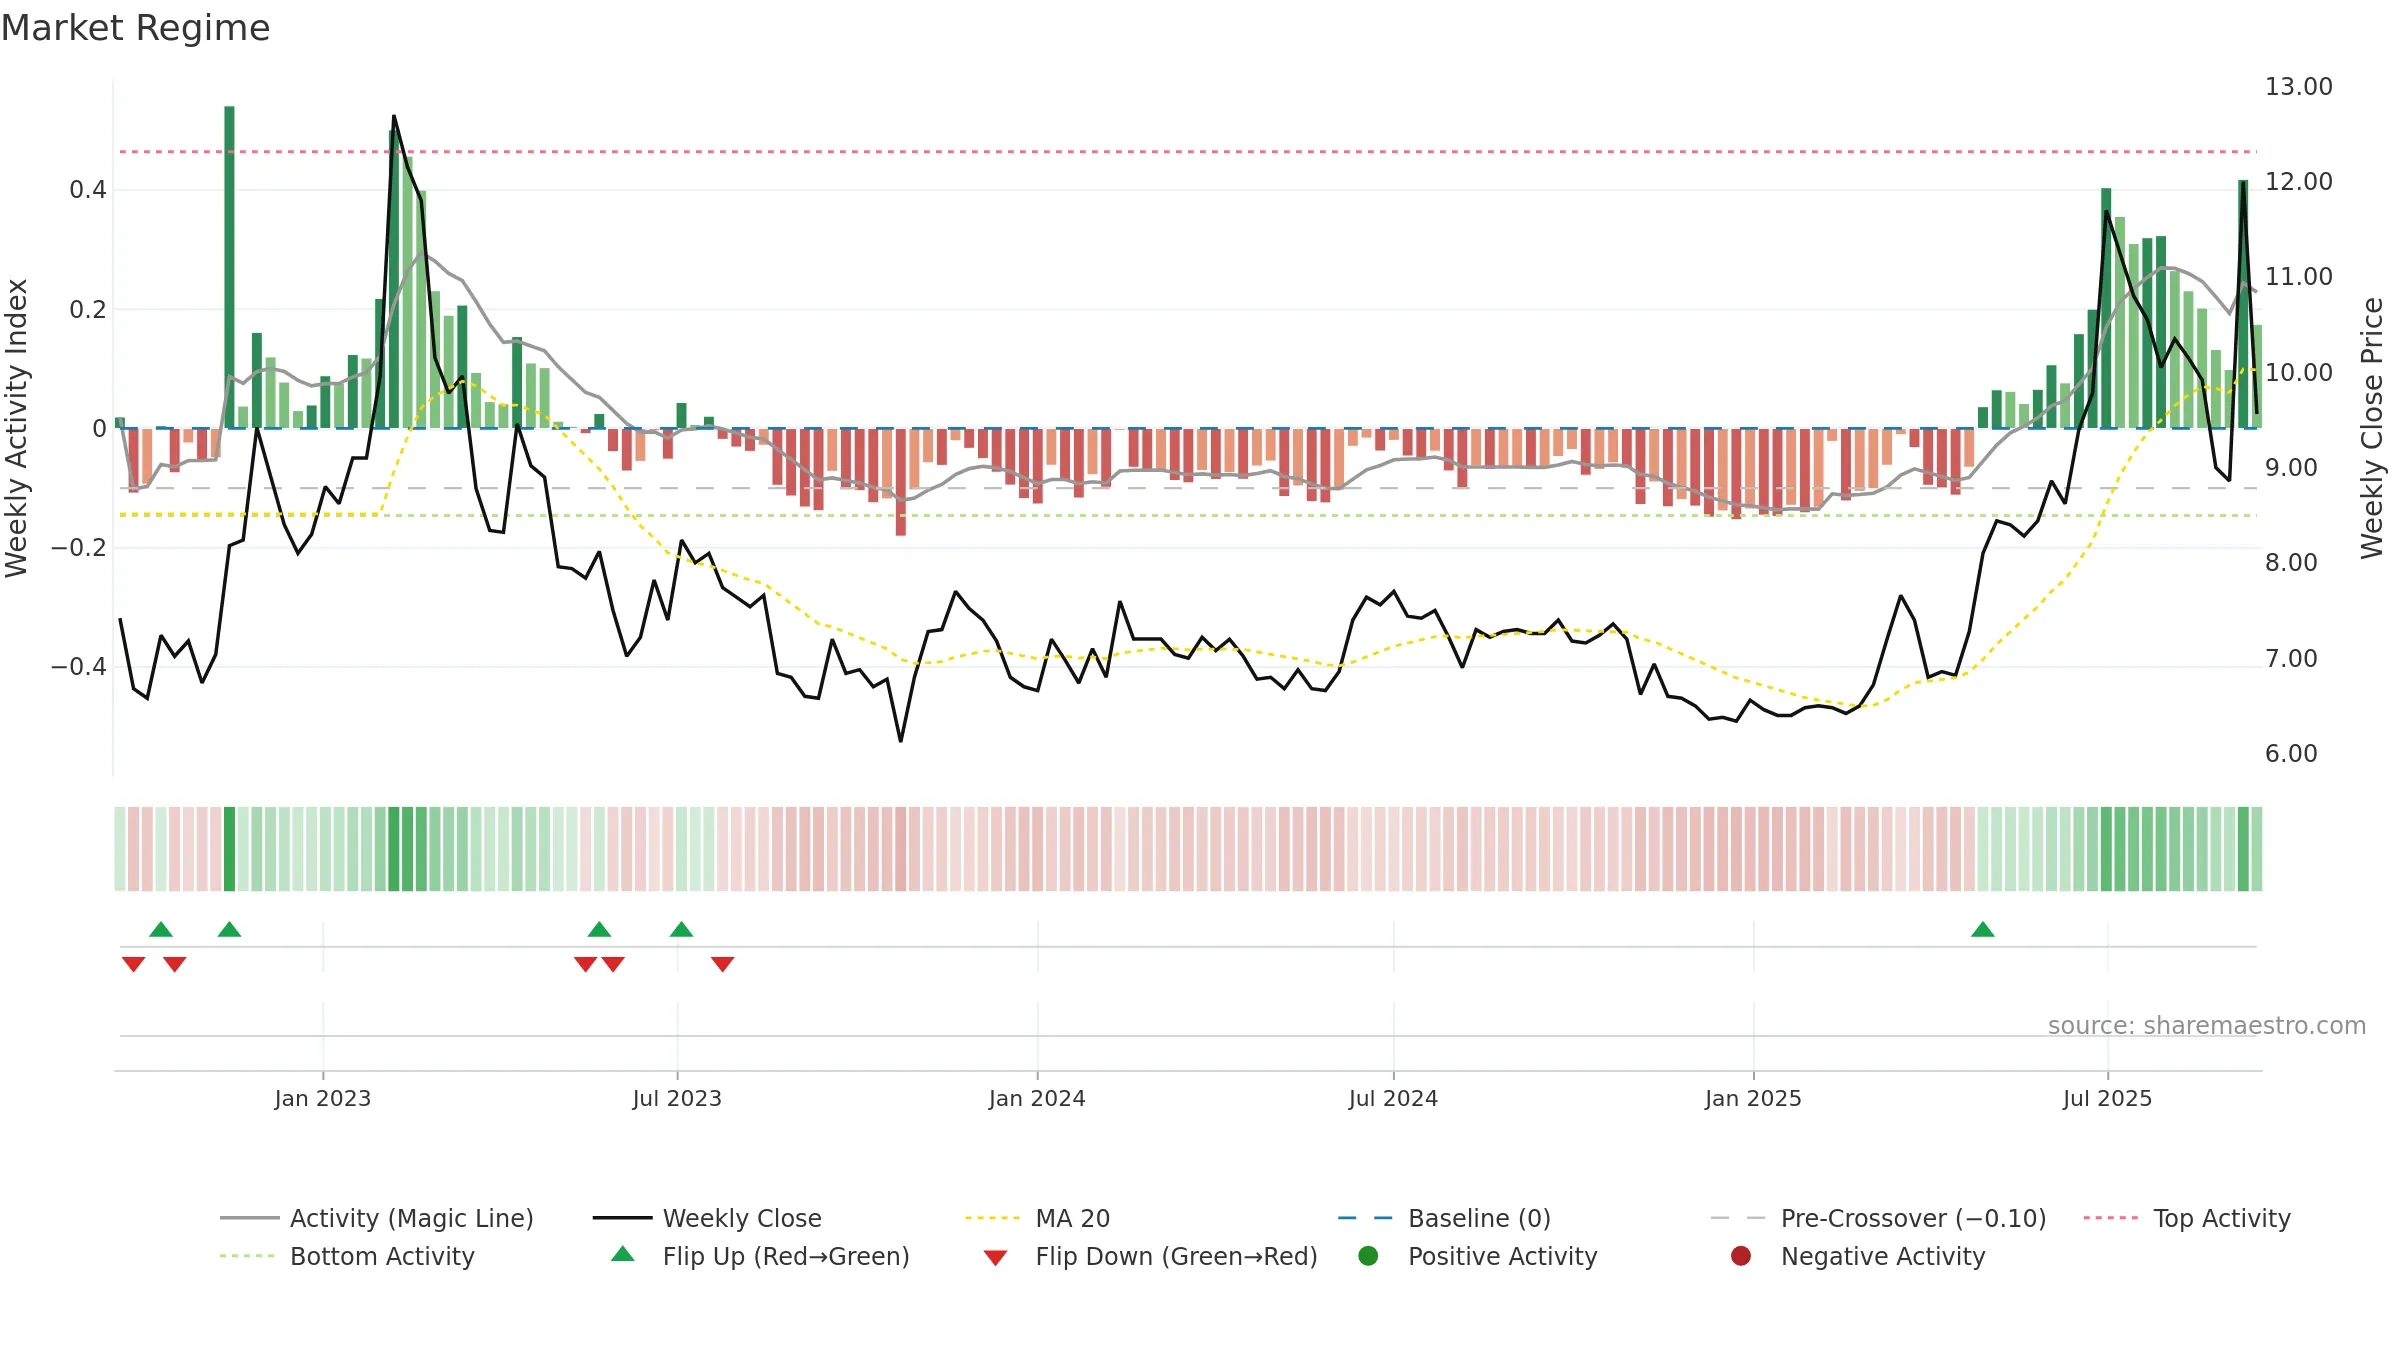Click the Jul 2025 axis label

click(x=2107, y=1099)
